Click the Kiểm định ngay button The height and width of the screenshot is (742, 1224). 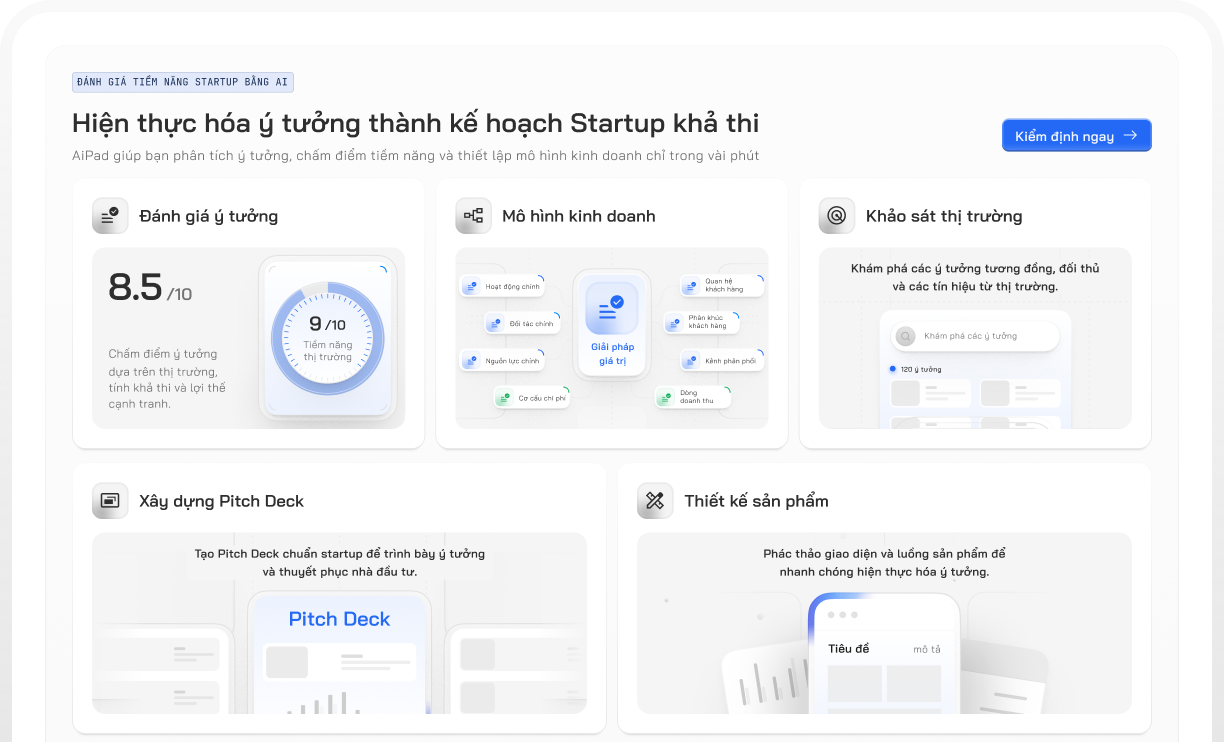click(1077, 136)
